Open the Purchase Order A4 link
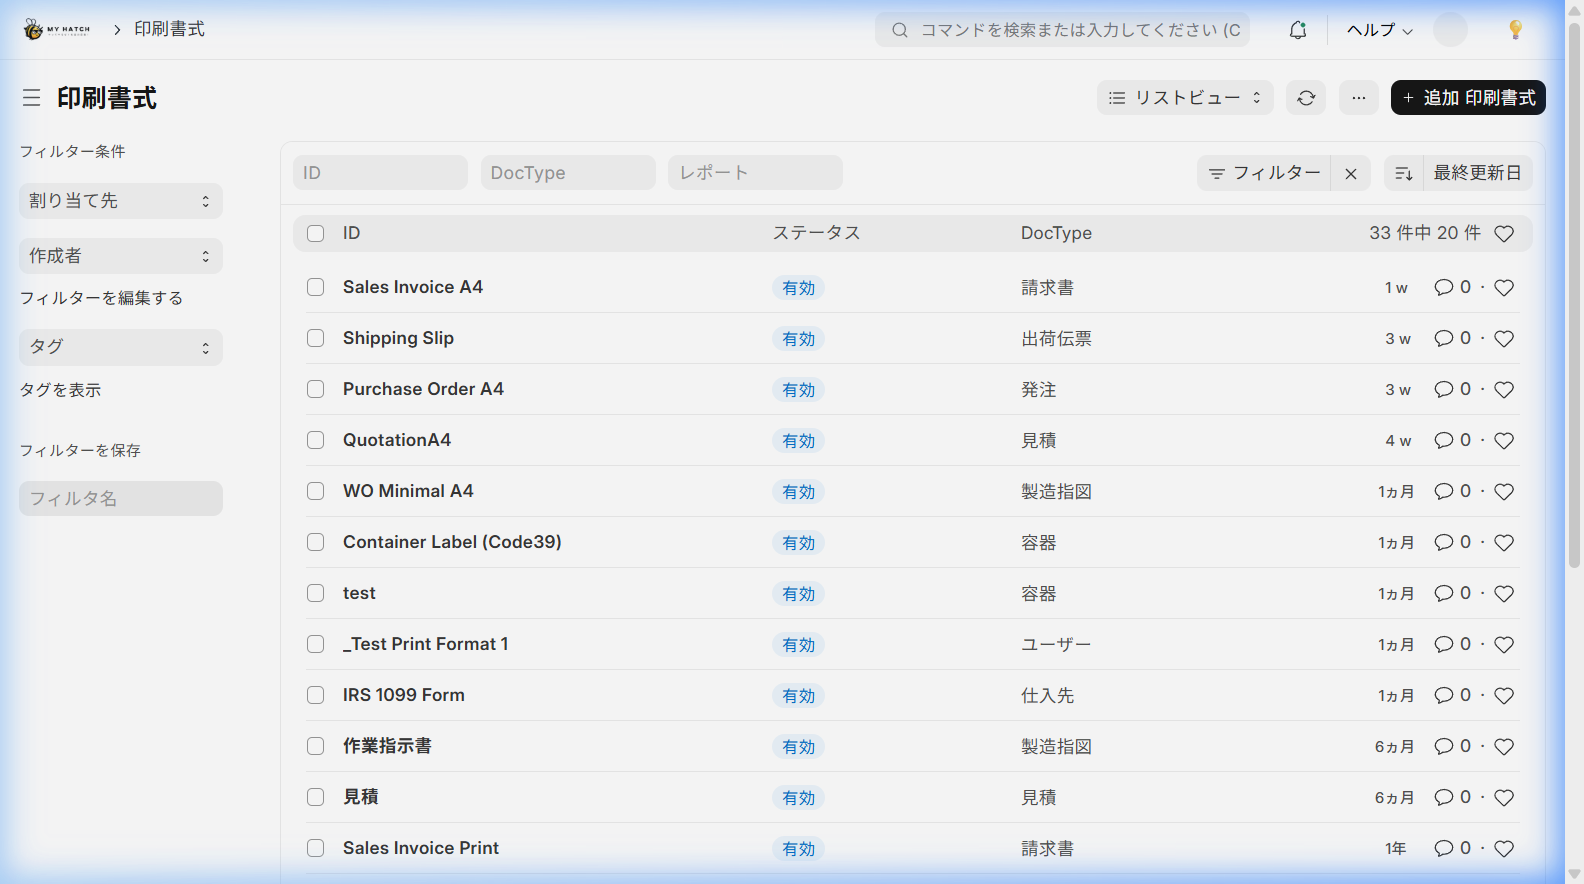Image resolution: width=1584 pixels, height=884 pixels. tap(423, 389)
